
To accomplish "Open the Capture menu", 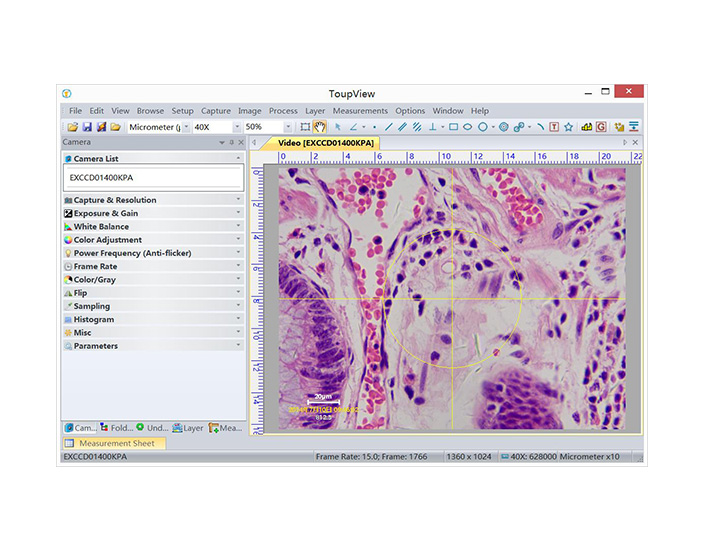I will 216,111.
